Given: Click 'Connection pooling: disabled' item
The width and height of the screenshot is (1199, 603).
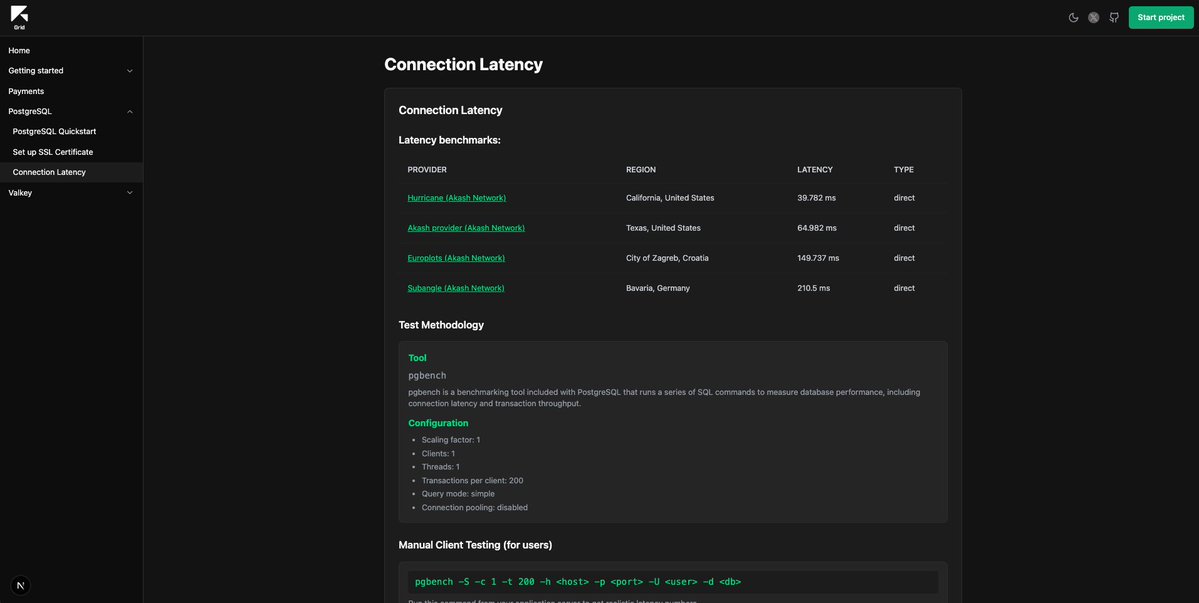Looking at the screenshot, I should pyautogui.click(x=474, y=507).
